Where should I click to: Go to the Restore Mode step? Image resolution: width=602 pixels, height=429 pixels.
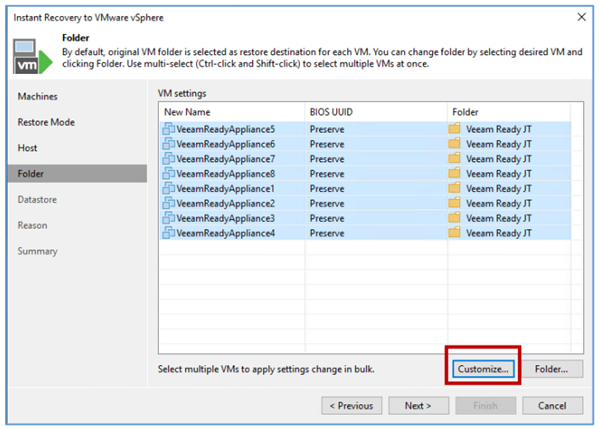pos(46,122)
